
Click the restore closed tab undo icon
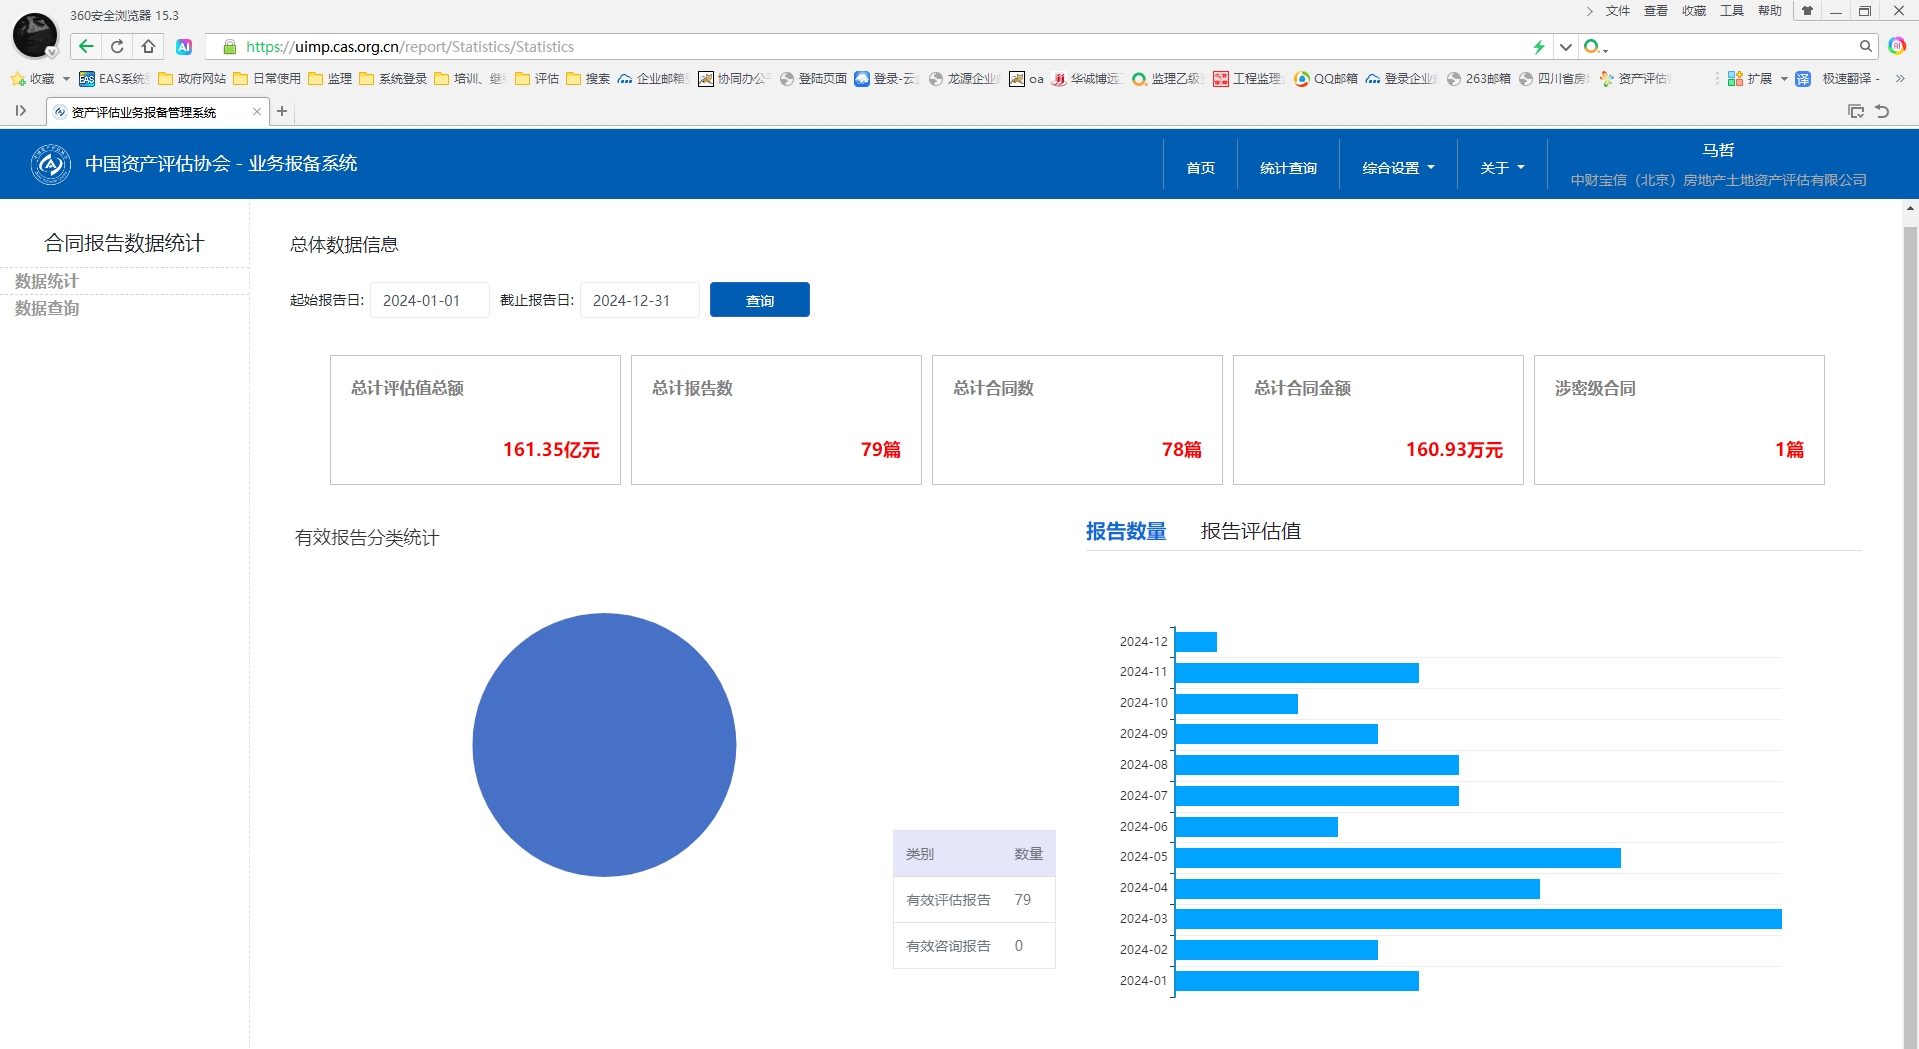(x=1882, y=111)
